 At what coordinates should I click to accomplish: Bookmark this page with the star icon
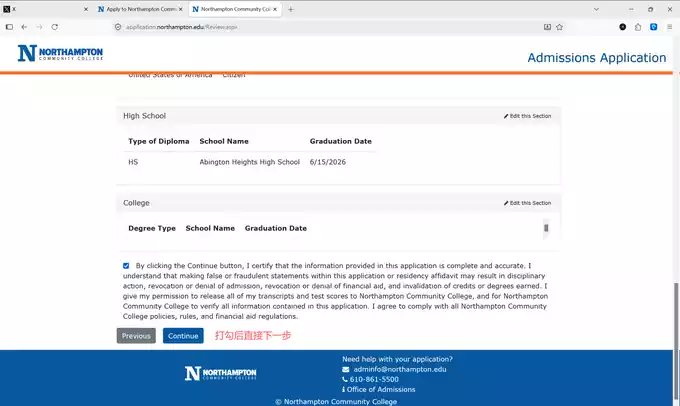click(x=559, y=27)
